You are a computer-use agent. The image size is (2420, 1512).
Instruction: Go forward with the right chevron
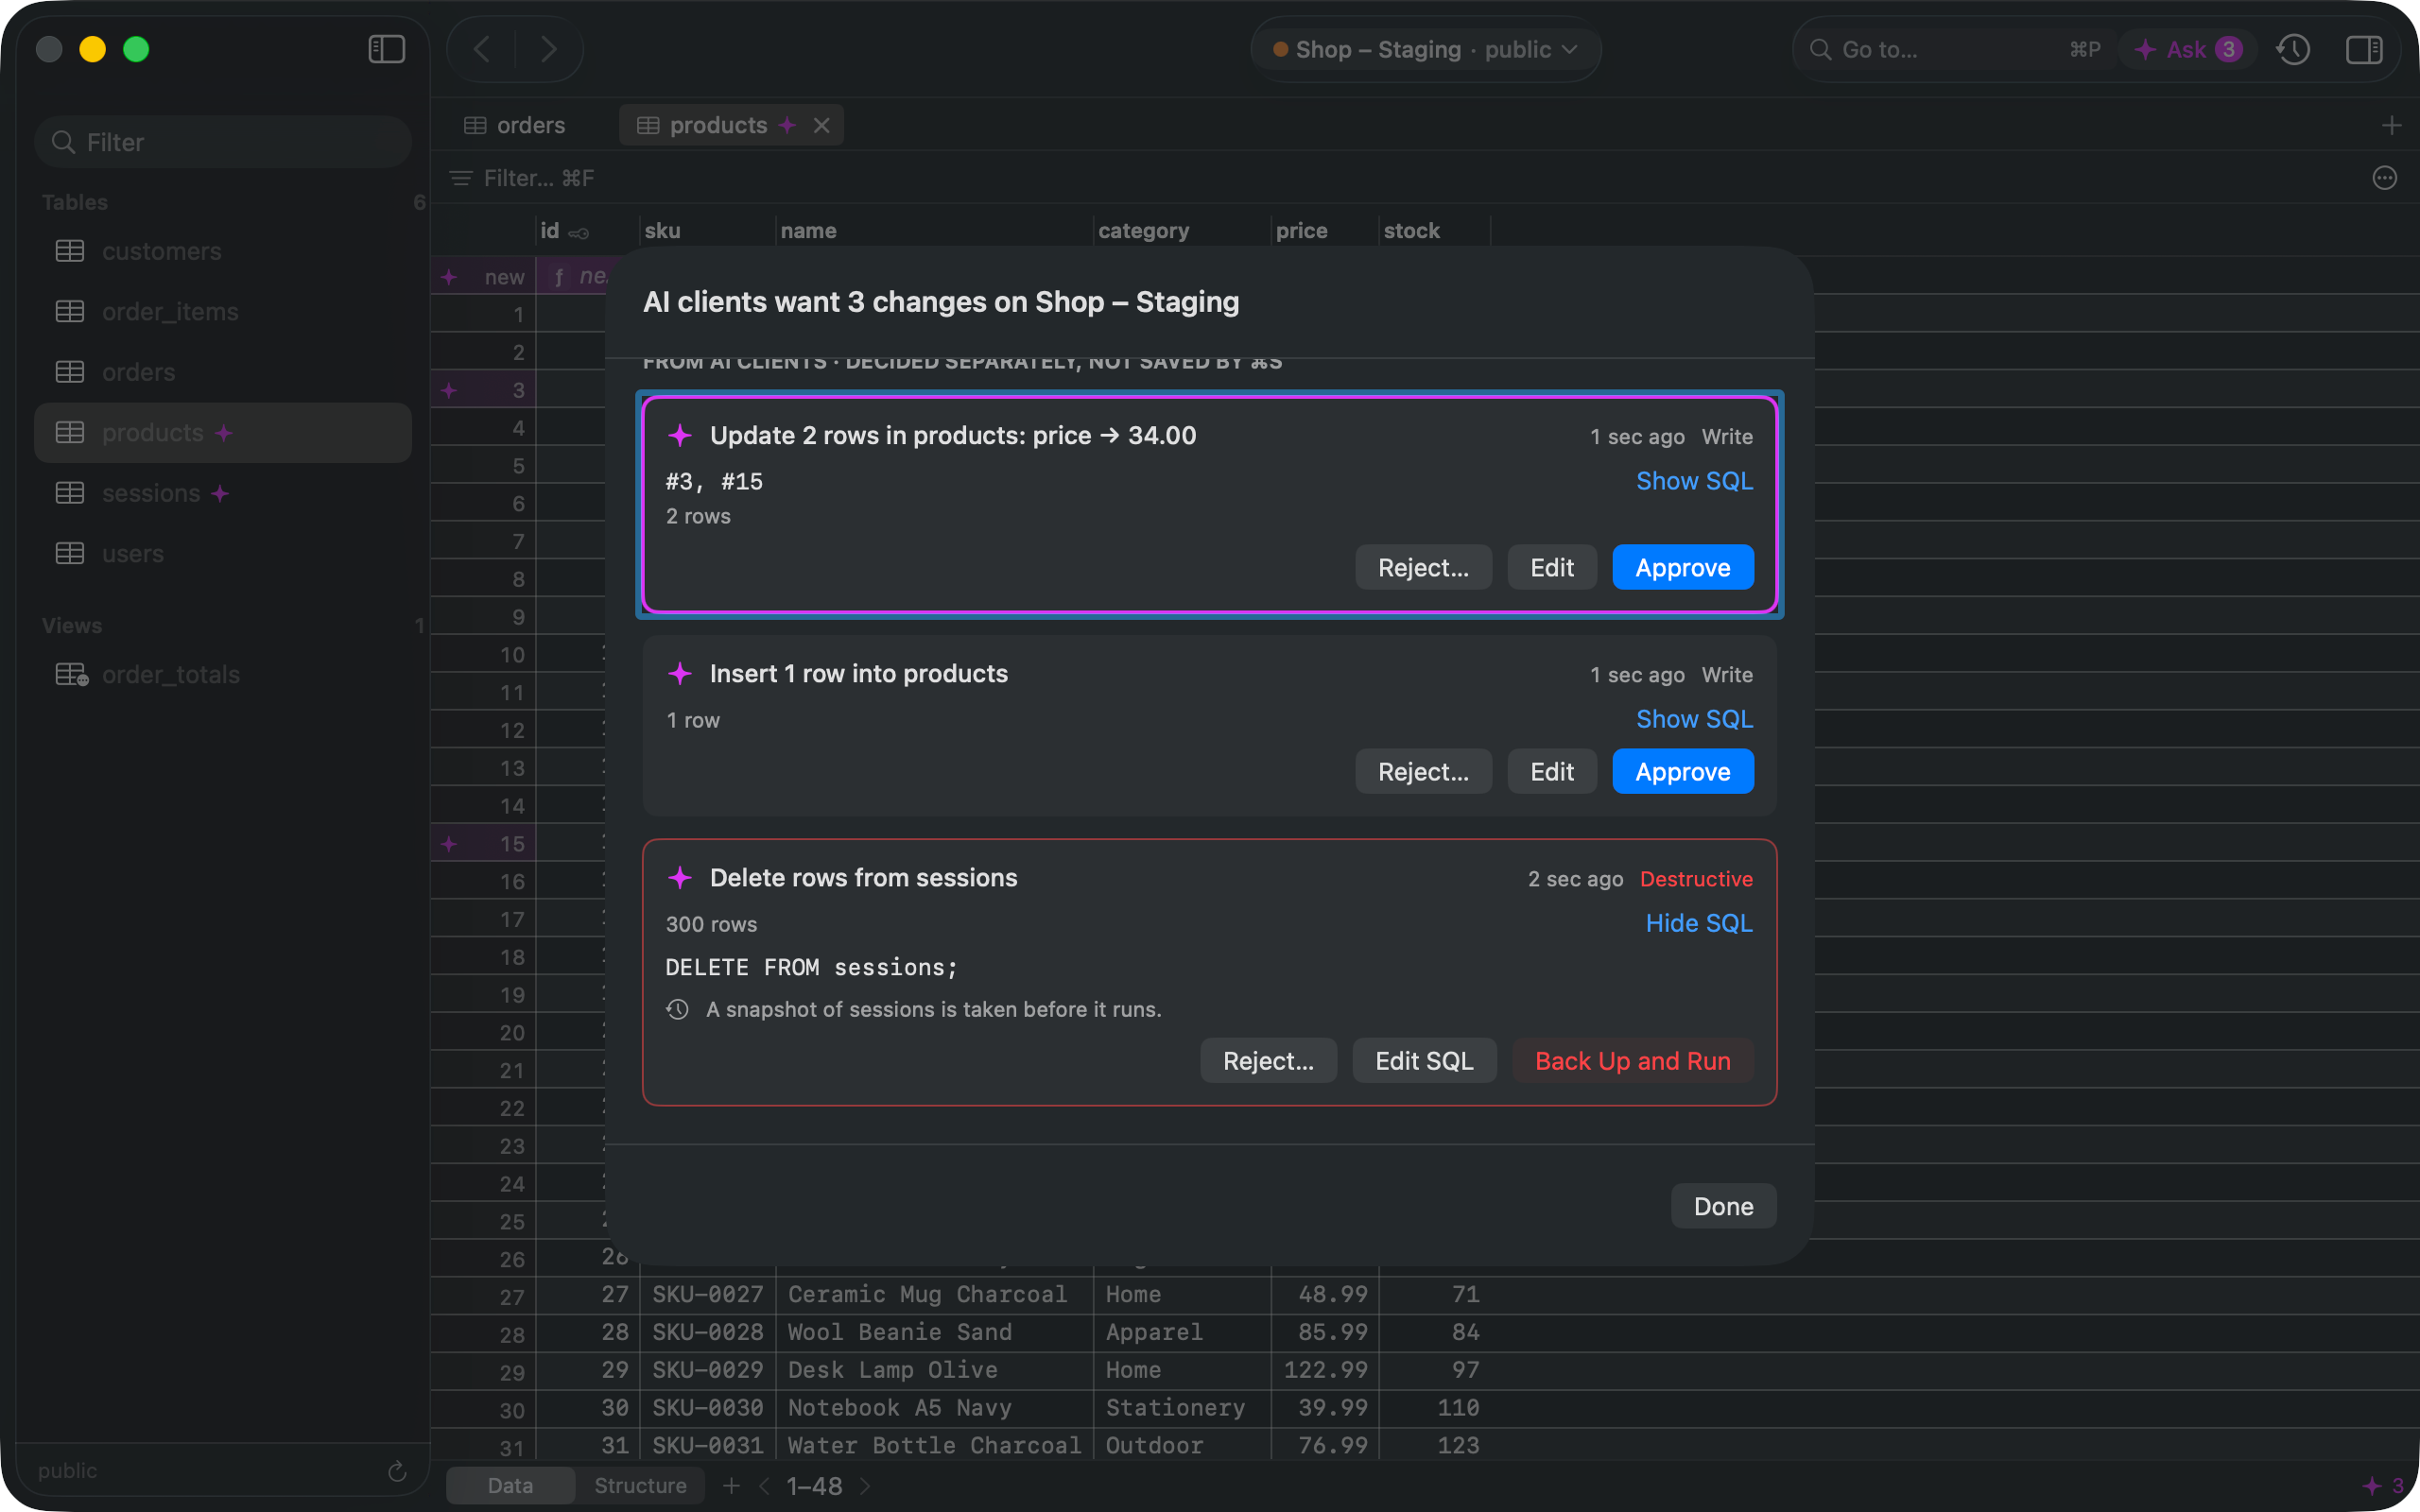click(x=548, y=49)
